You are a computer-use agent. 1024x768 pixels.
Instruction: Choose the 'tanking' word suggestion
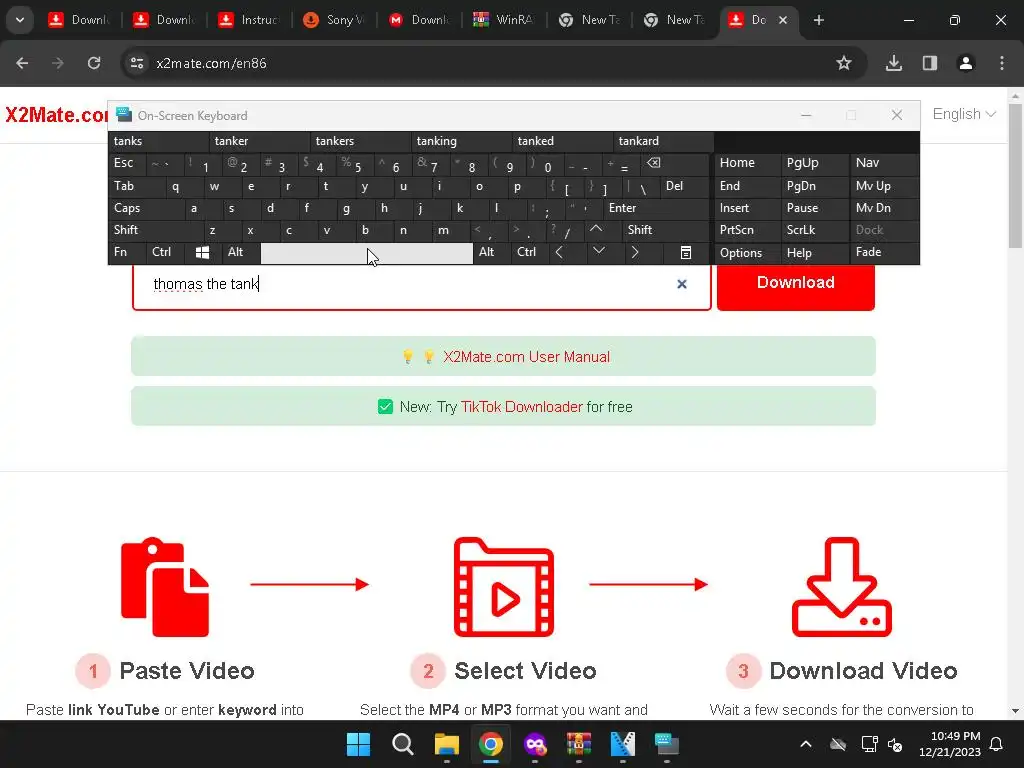point(462,141)
